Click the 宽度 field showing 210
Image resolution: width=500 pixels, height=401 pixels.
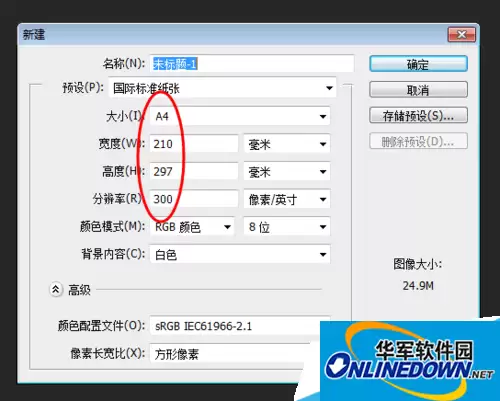click(x=194, y=144)
